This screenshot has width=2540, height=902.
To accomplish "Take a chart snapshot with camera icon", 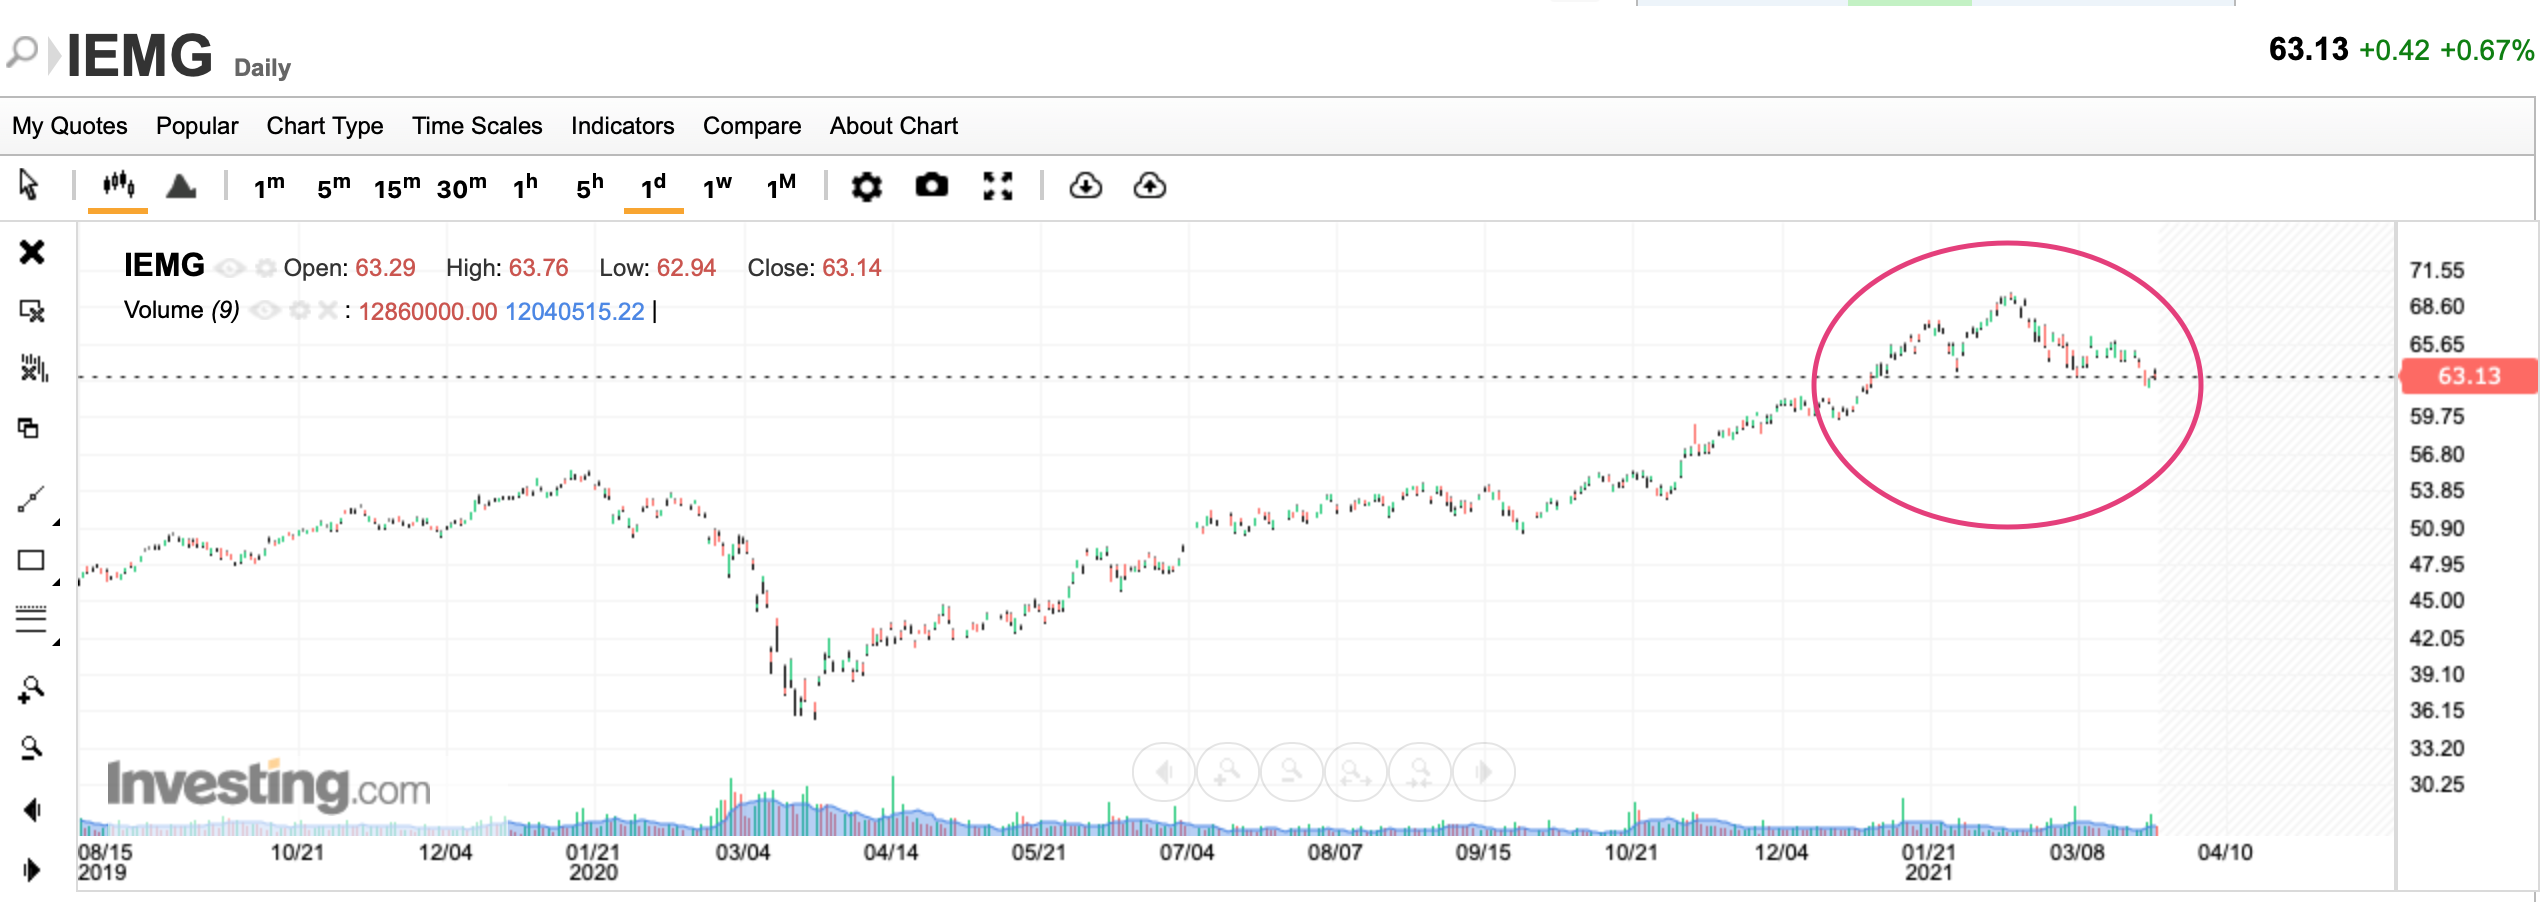I will coord(931,186).
